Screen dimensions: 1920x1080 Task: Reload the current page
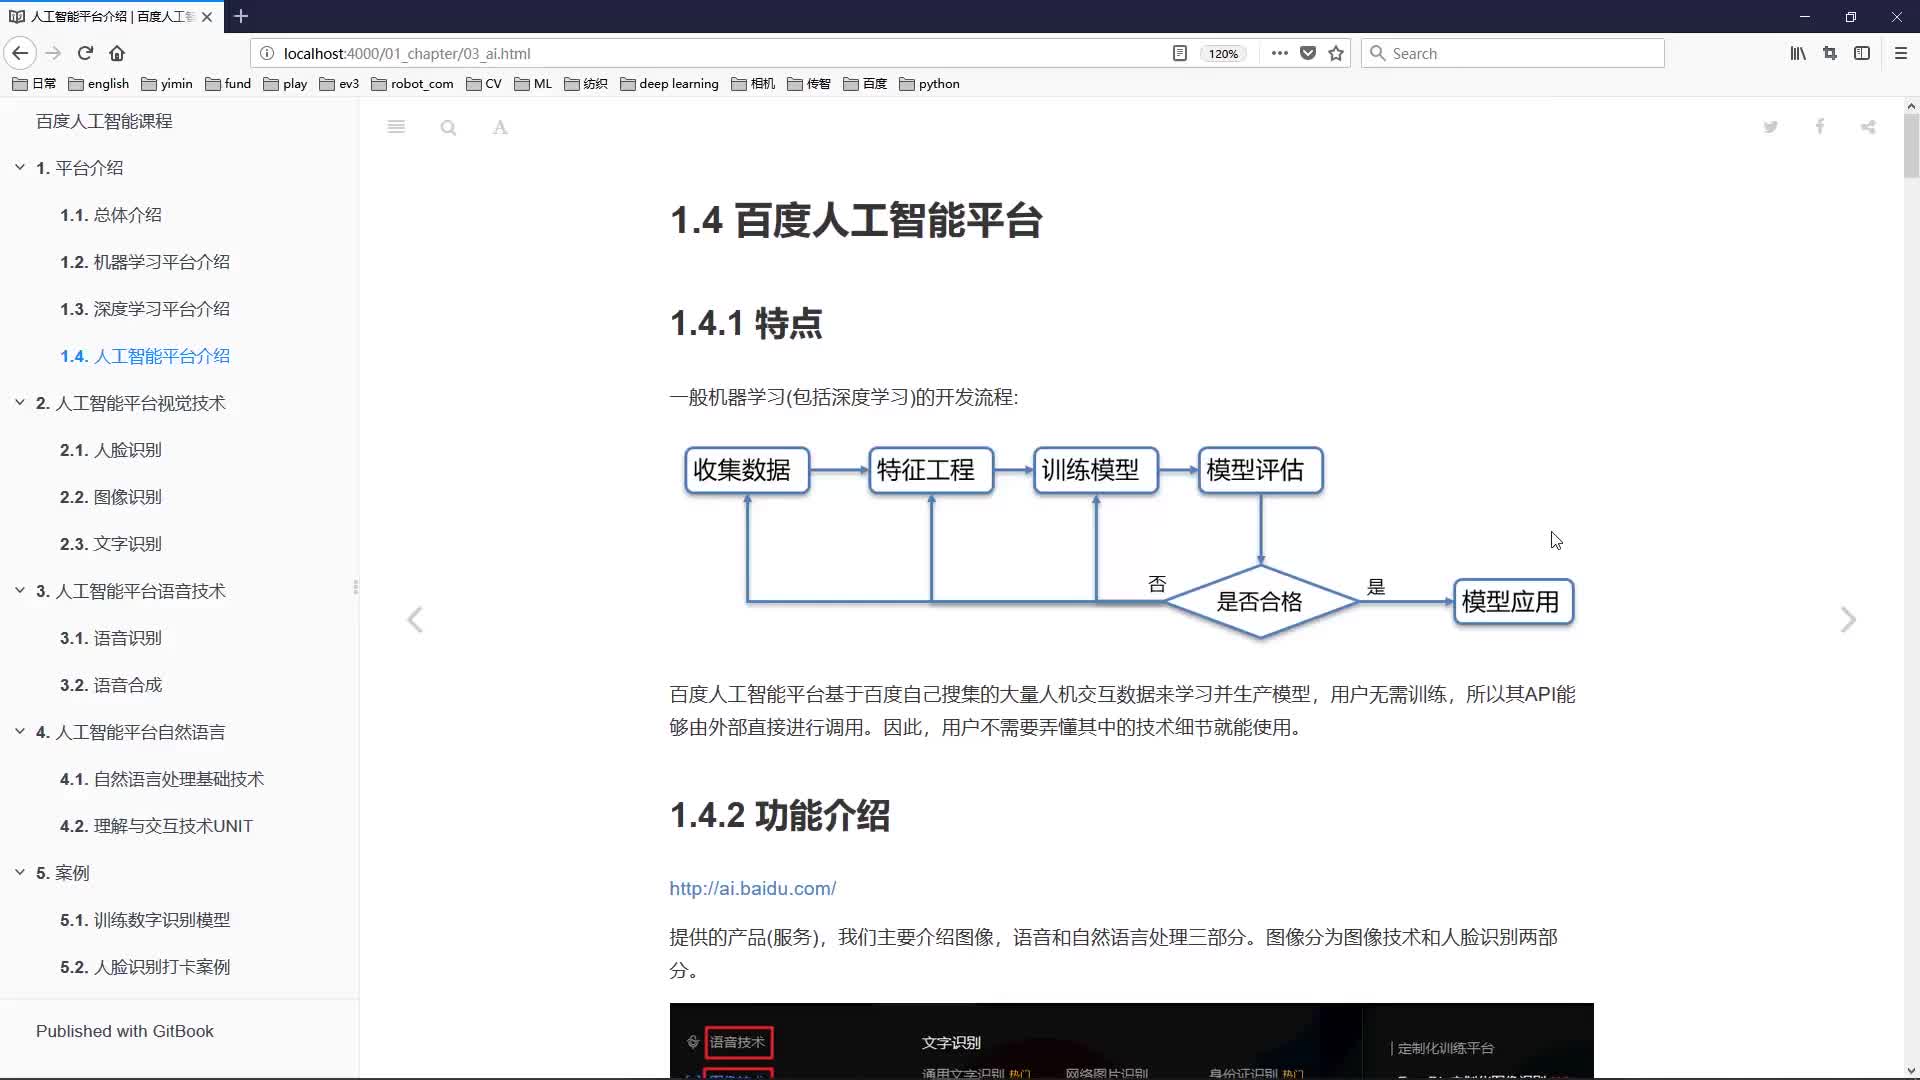click(x=85, y=53)
